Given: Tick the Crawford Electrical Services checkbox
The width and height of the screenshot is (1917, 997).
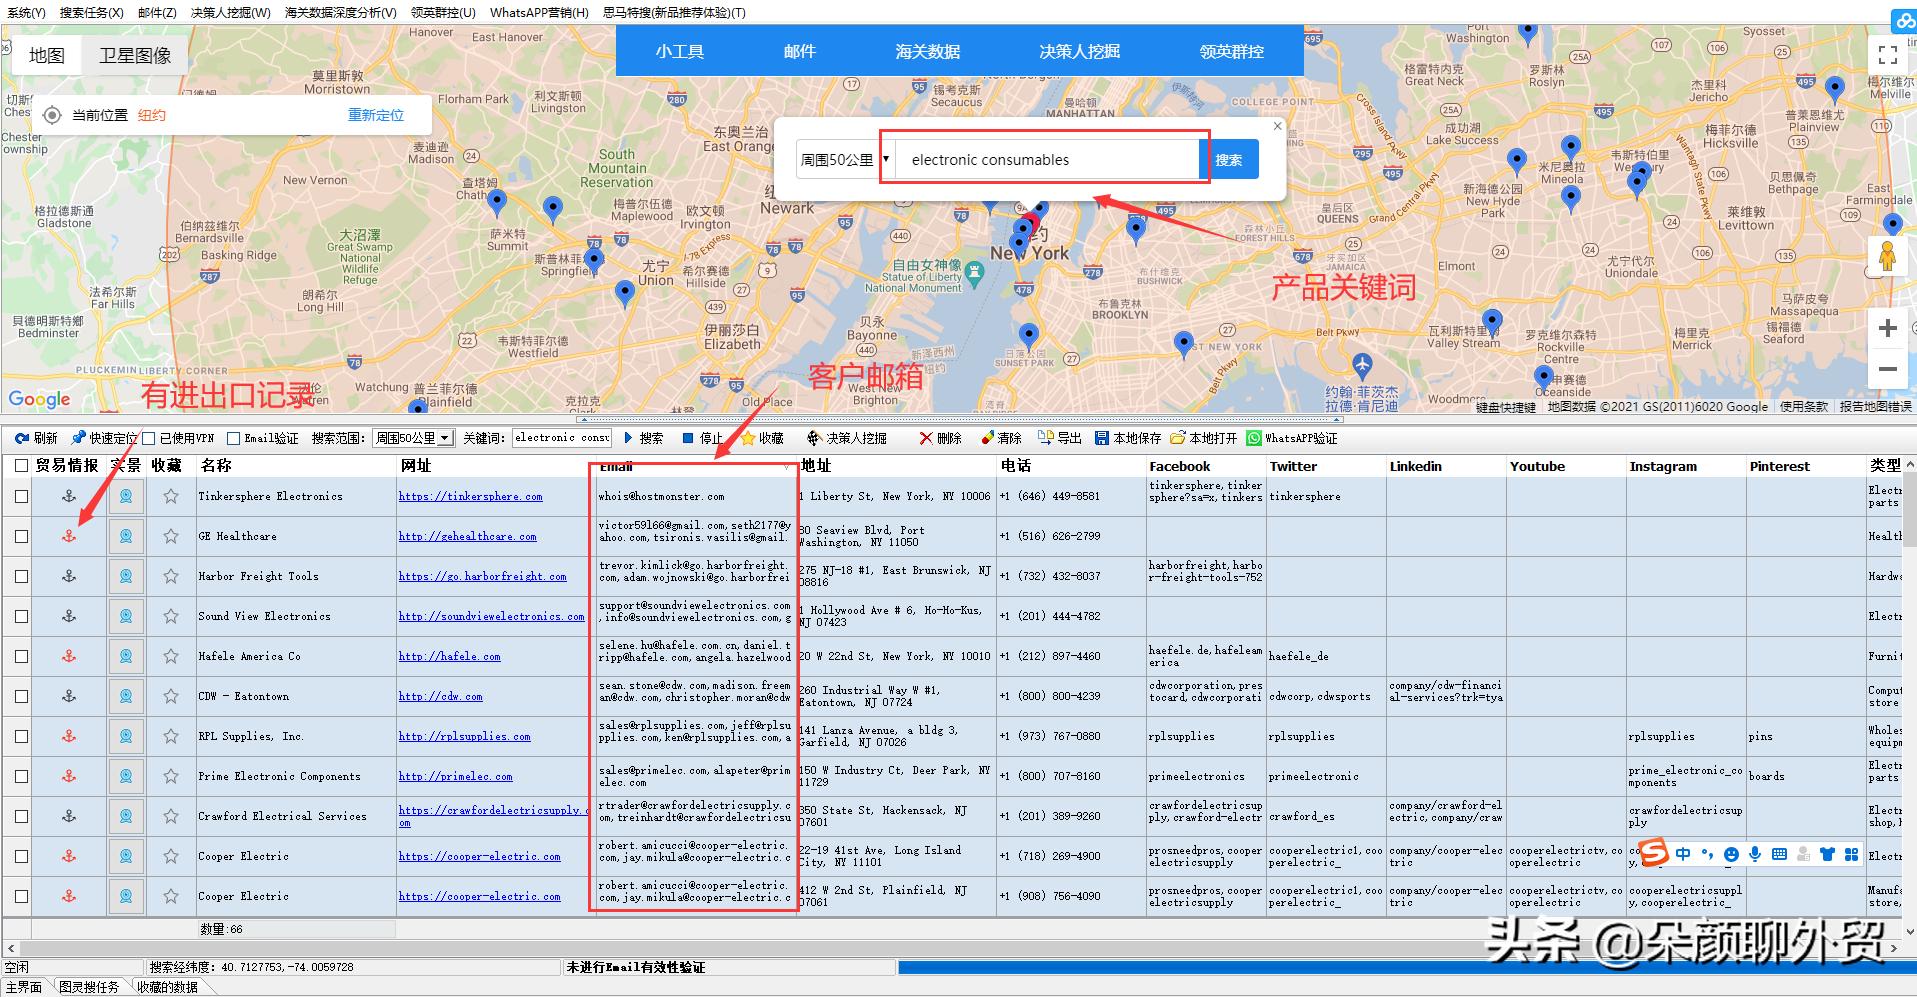Looking at the screenshot, I should coord(21,816).
